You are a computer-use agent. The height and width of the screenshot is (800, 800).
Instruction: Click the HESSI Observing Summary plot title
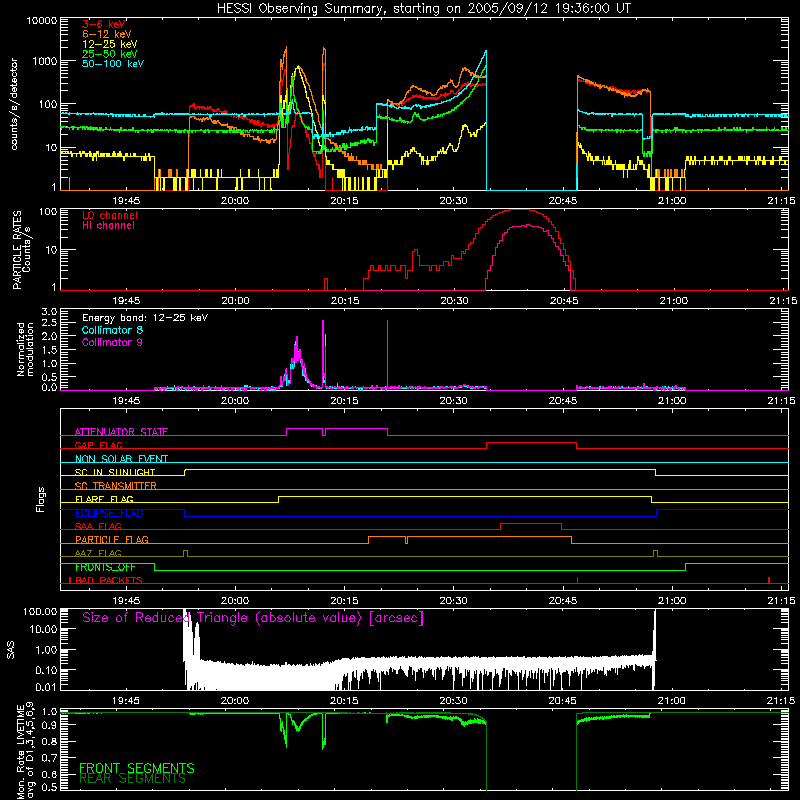pos(423,9)
